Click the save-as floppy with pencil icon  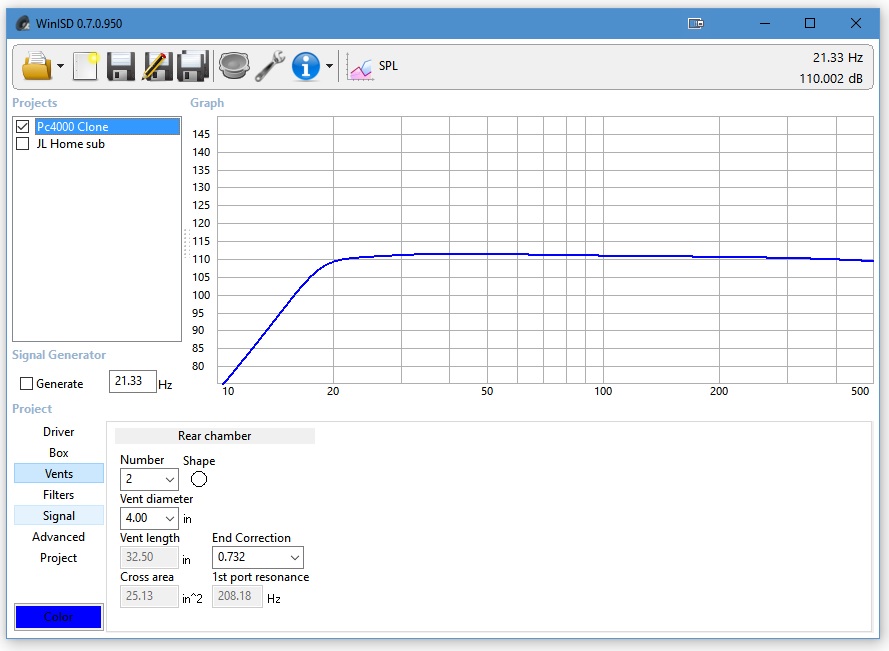click(157, 66)
